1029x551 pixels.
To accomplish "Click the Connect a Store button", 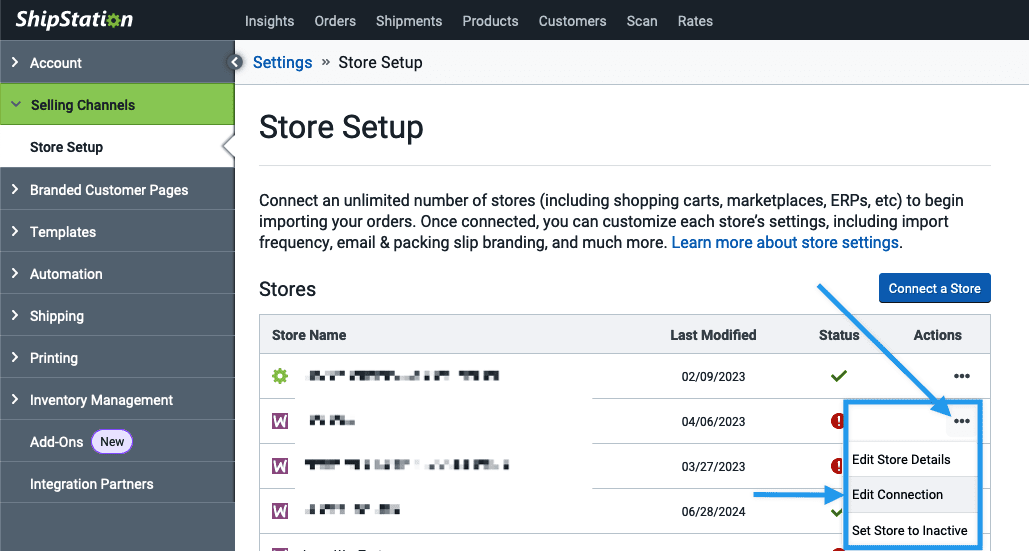I will tap(934, 288).
